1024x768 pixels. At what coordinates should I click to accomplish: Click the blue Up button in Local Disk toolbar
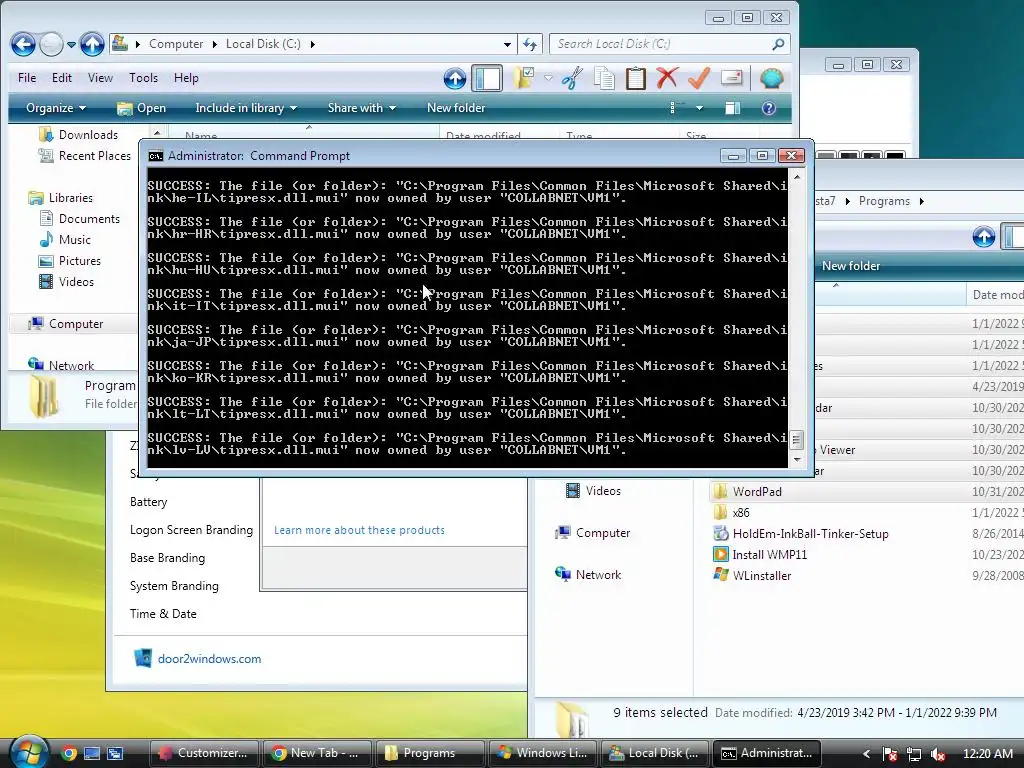click(455, 78)
